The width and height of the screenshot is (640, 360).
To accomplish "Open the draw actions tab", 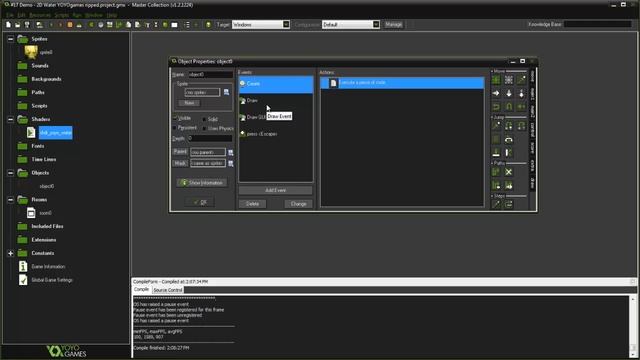I will click(533, 183).
